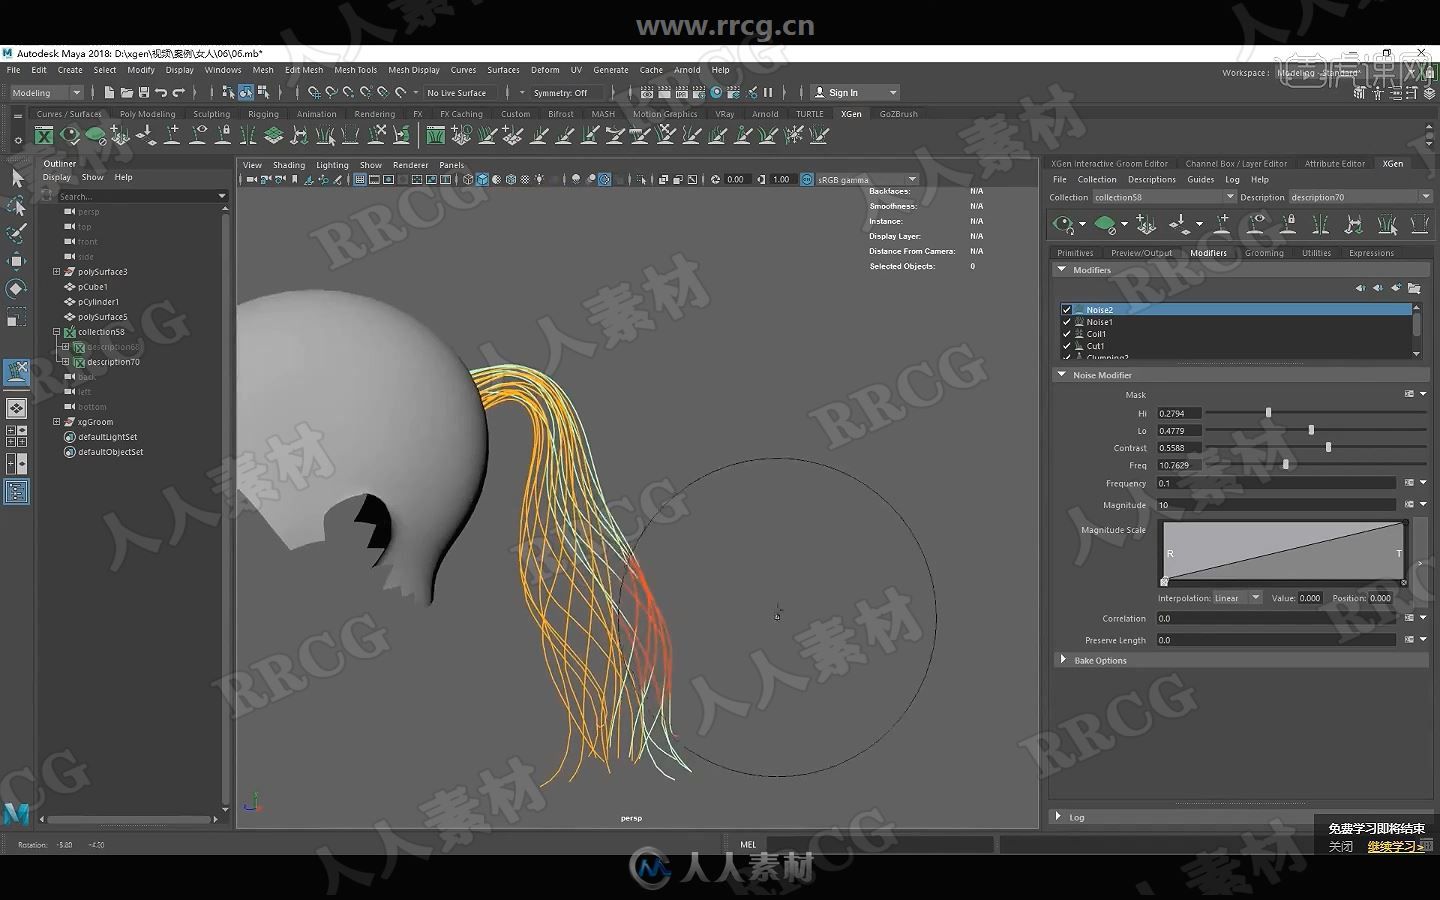Open the Collection dropdown showing collection58

[x=1164, y=197]
